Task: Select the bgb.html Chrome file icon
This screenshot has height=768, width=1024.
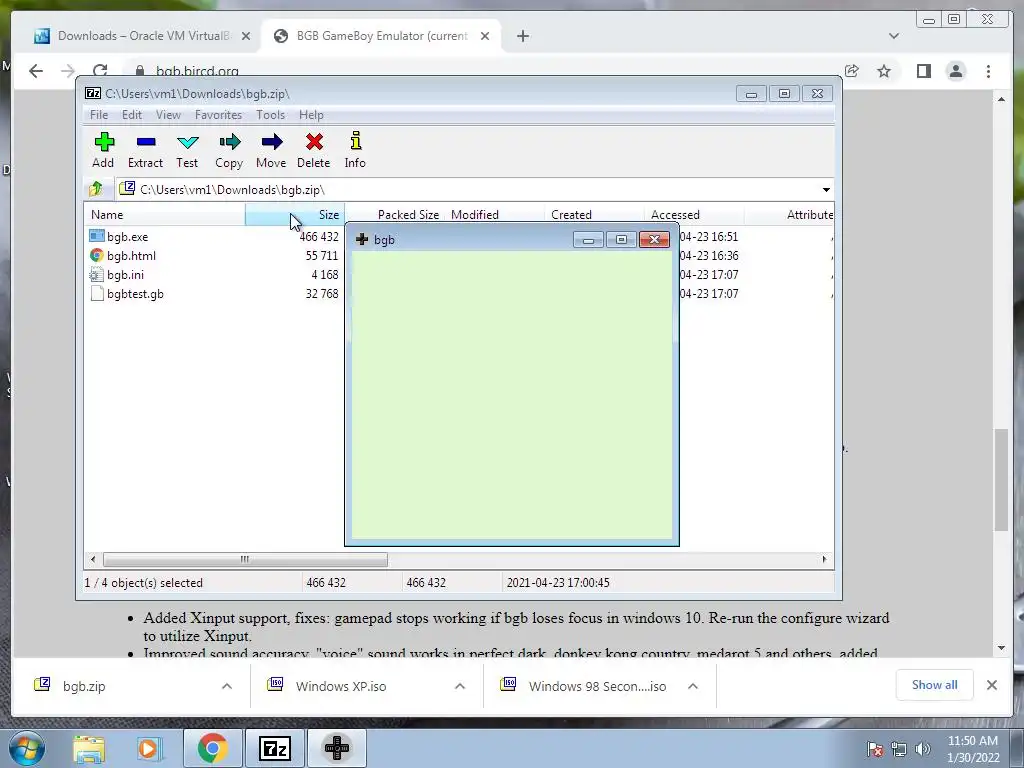Action: 97,255
